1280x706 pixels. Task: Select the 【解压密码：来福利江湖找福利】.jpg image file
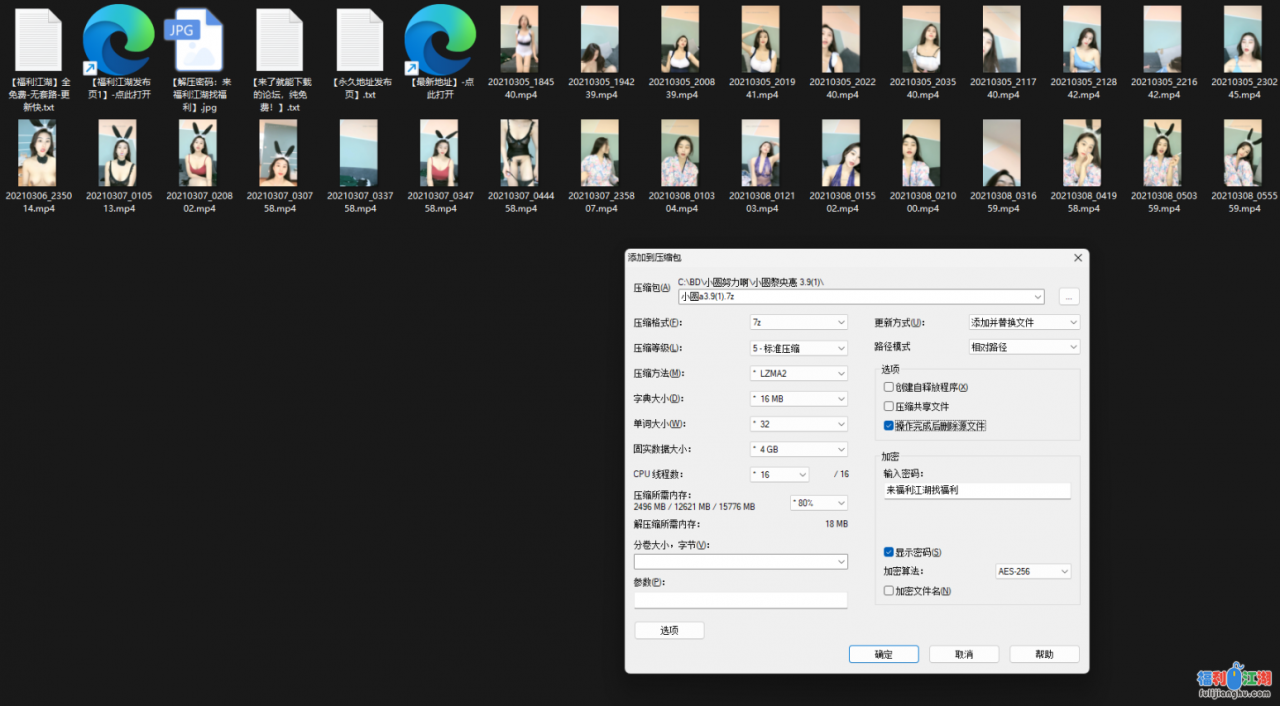point(194,40)
